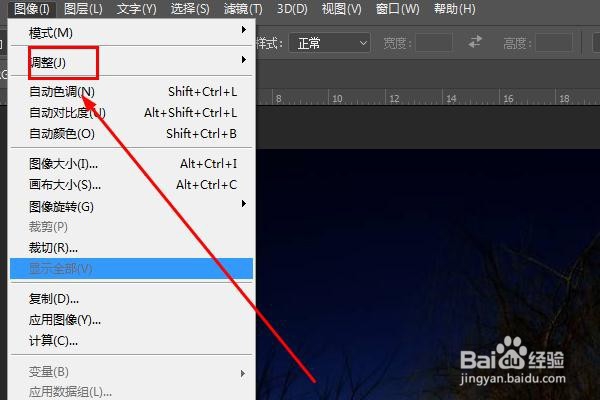Click the 宽度 input field
Screen dimensions: 600x400
(x=434, y=42)
